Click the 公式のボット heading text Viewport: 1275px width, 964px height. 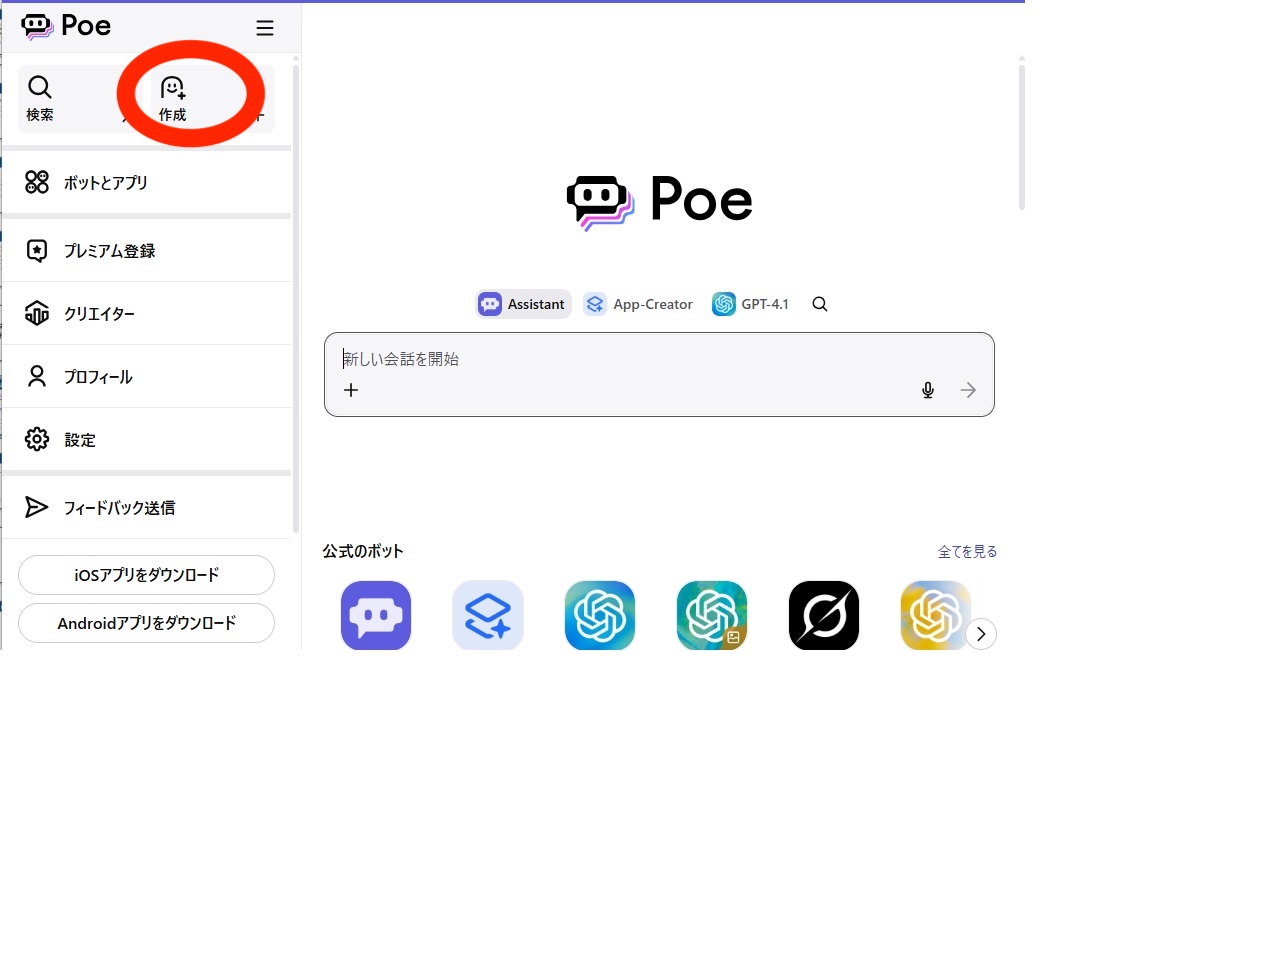[363, 551]
